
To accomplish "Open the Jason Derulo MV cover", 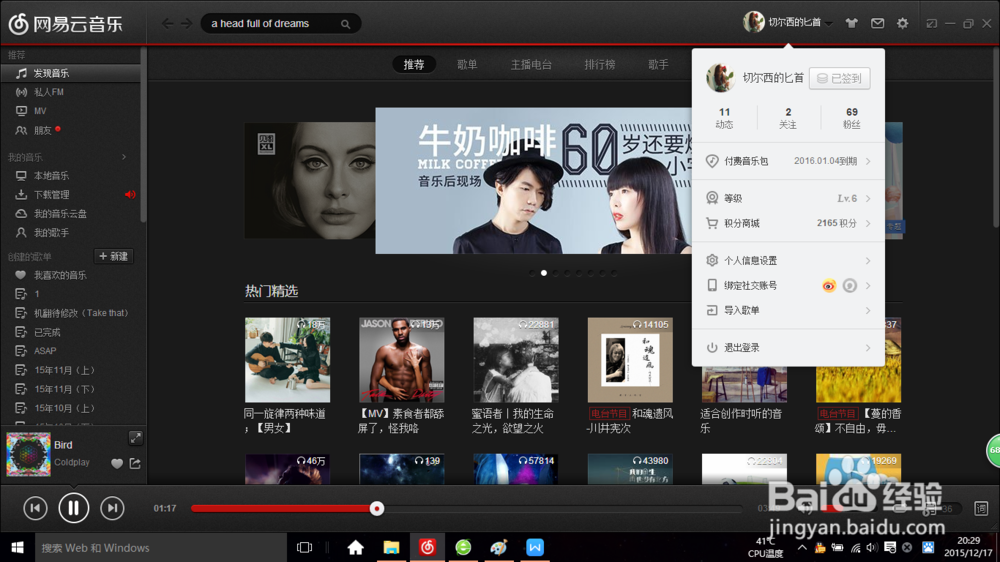I will (x=402, y=360).
